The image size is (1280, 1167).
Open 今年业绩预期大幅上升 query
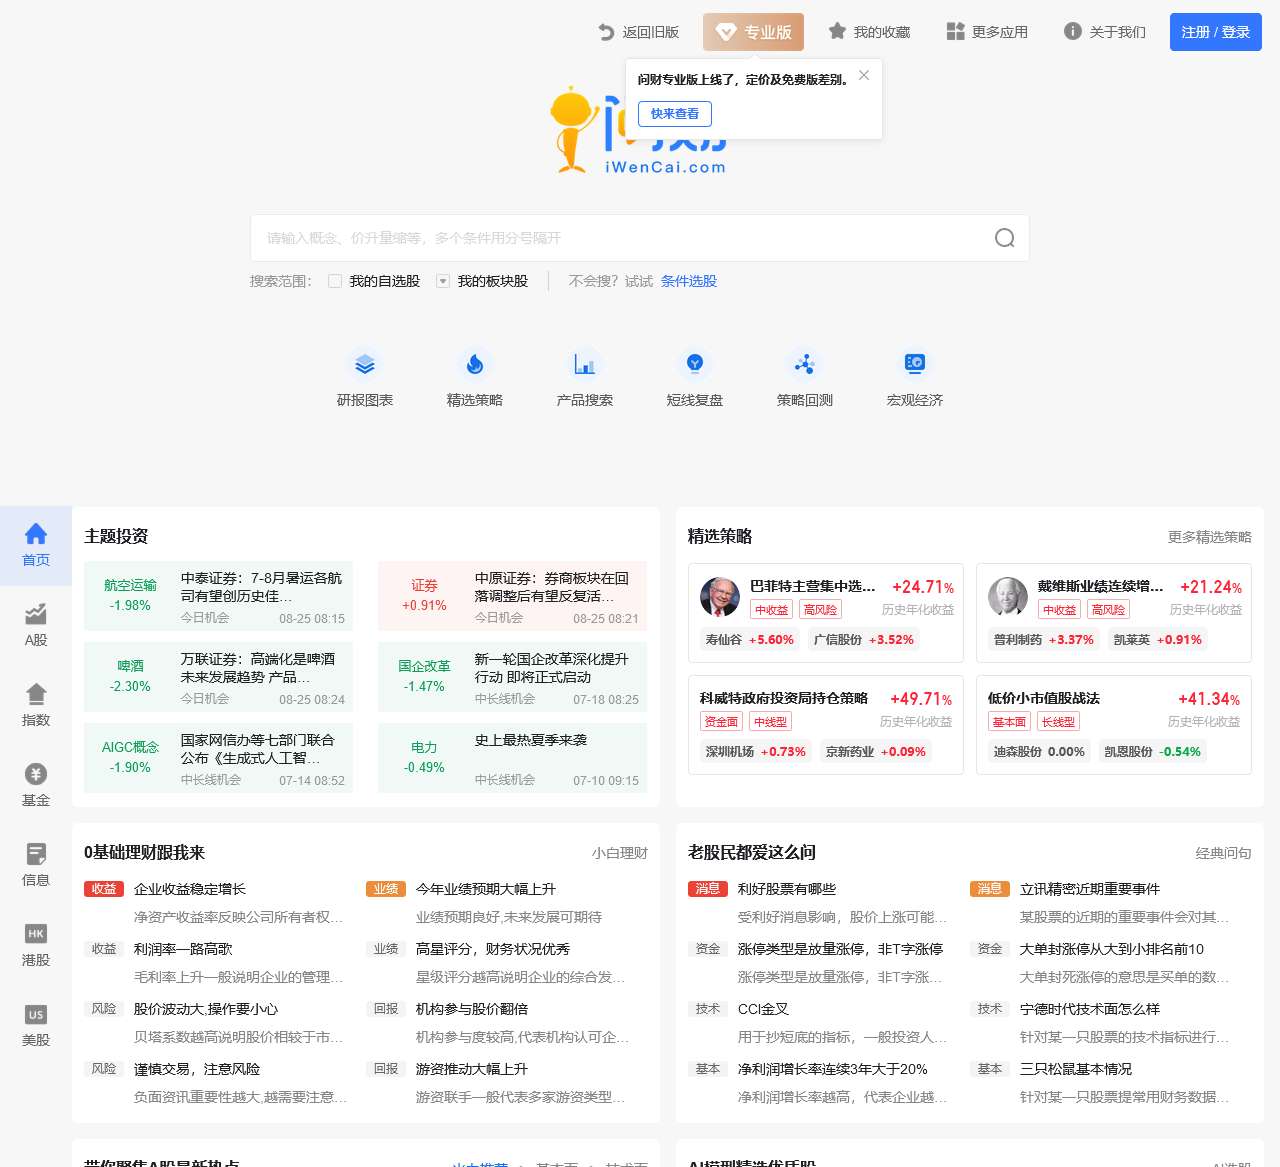[x=486, y=889]
